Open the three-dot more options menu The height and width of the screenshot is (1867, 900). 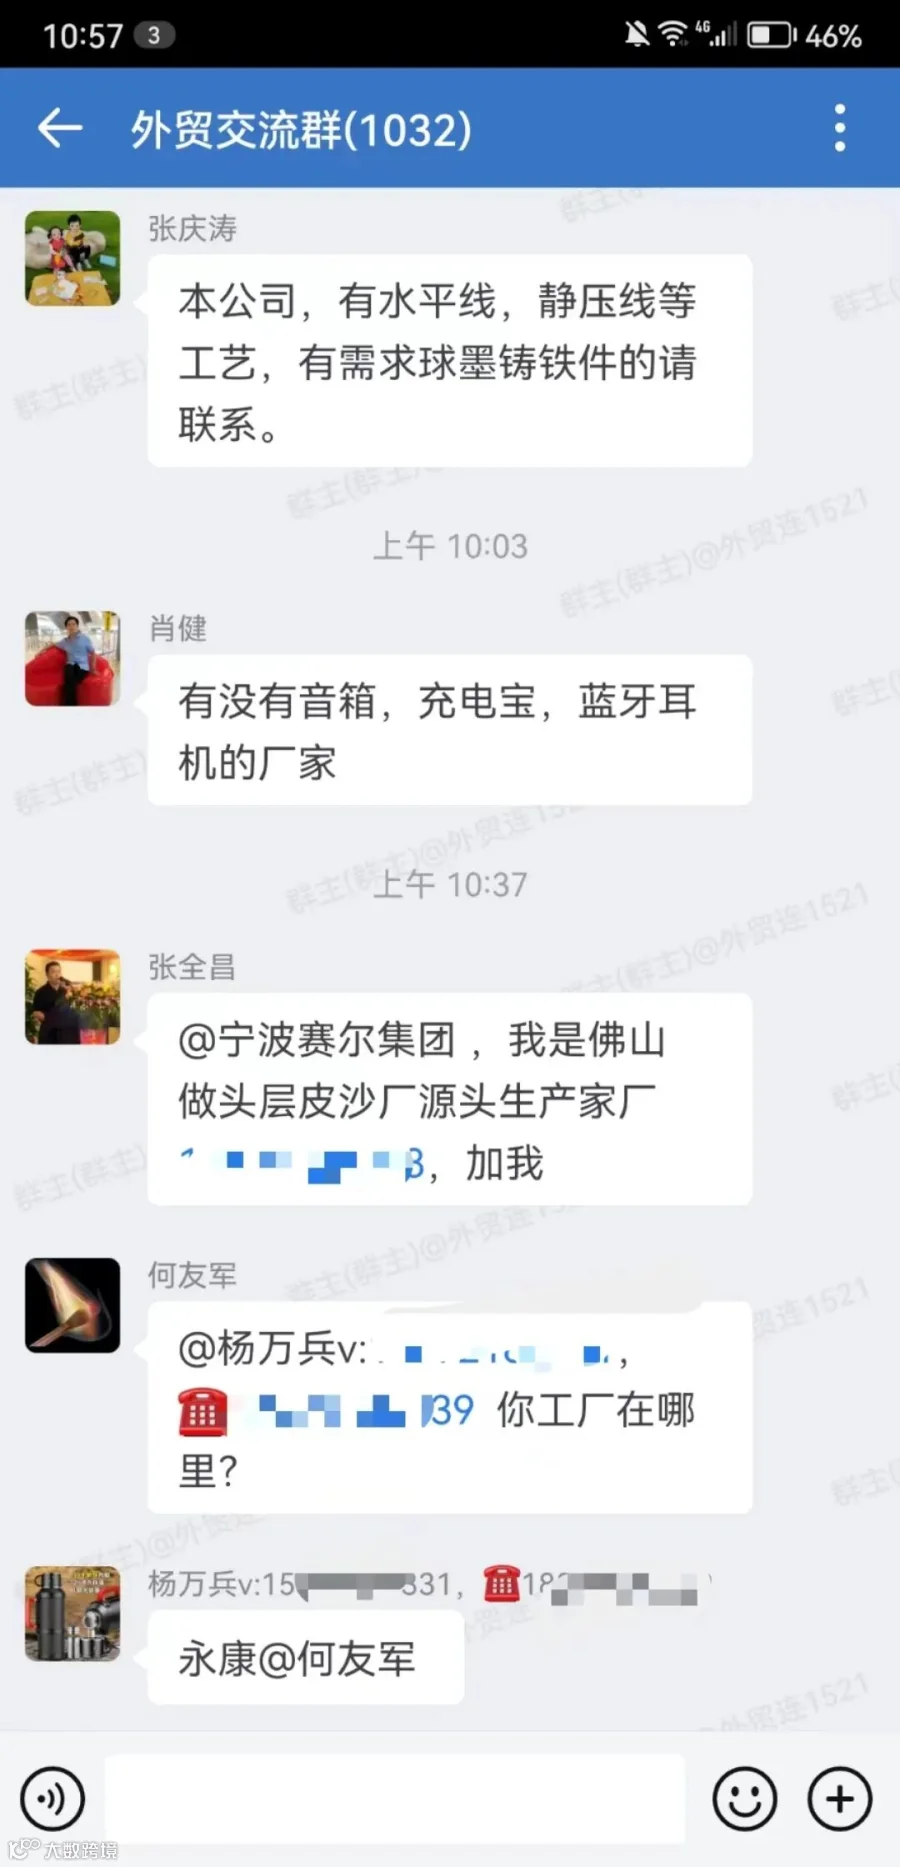point(840,128)
